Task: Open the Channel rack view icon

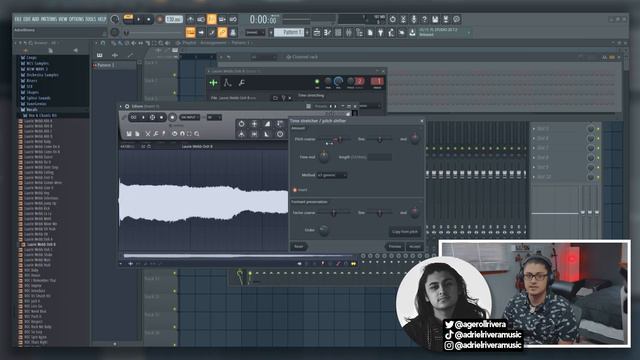Action: (x=338, y=33)
